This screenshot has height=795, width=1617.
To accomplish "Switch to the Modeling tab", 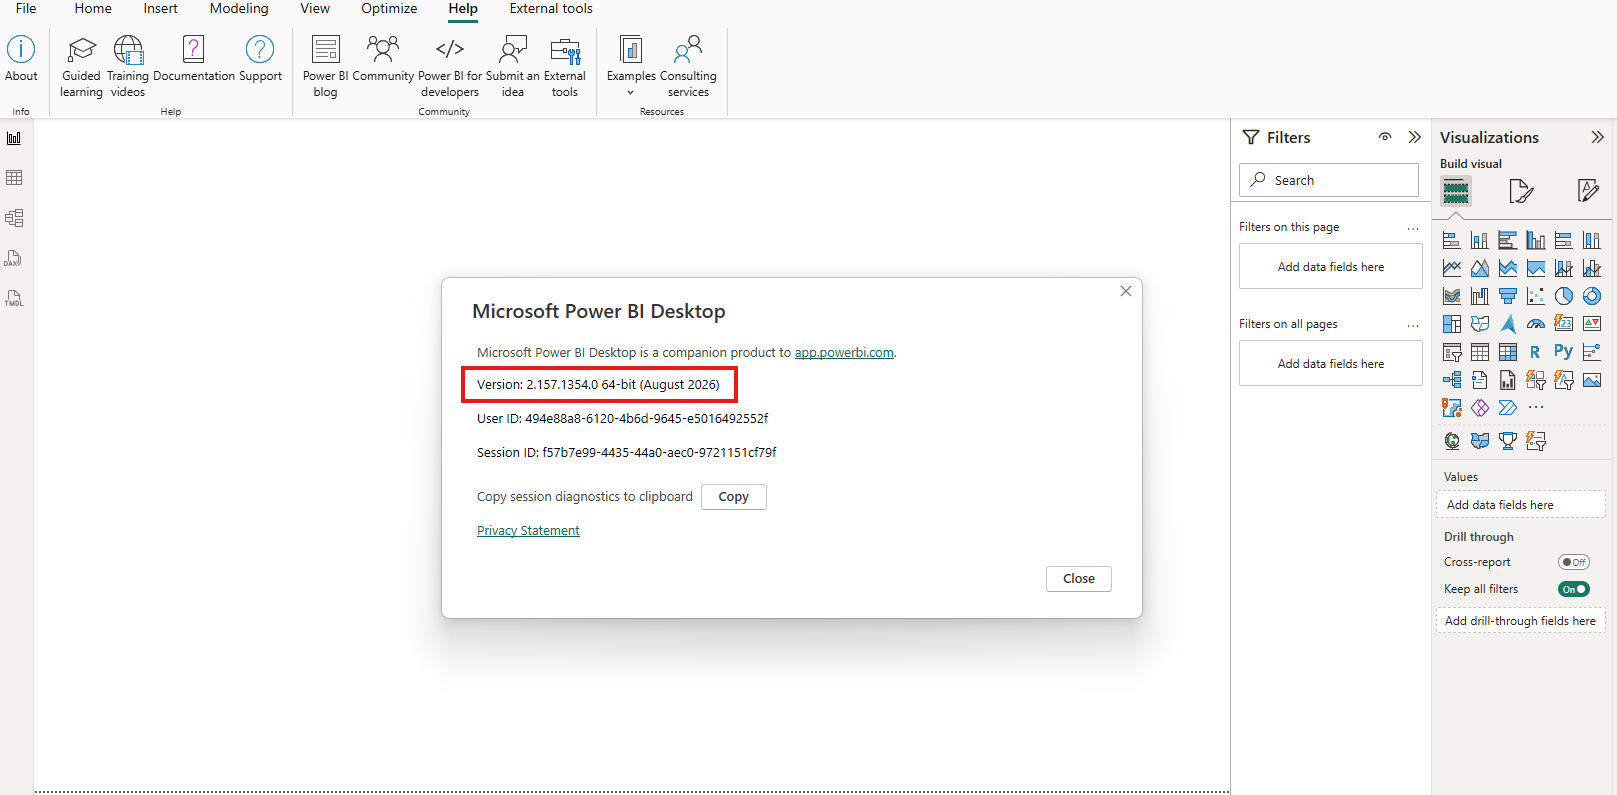I will 239,9.
